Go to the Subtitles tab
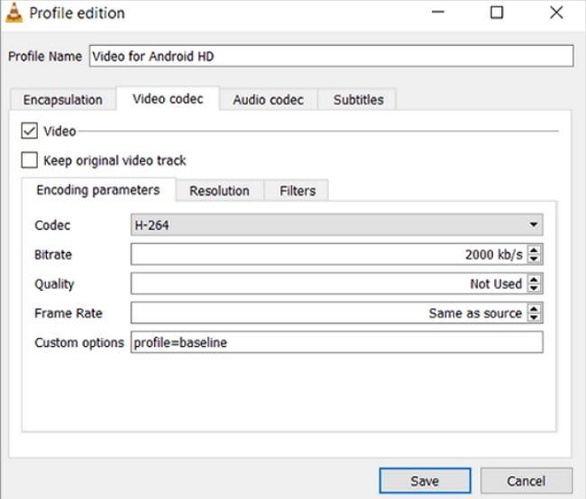 (x=358, y=100)
